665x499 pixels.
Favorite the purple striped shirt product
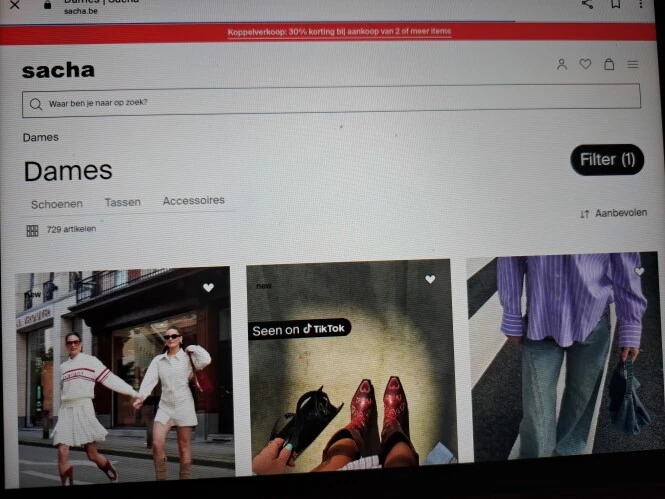640,271
